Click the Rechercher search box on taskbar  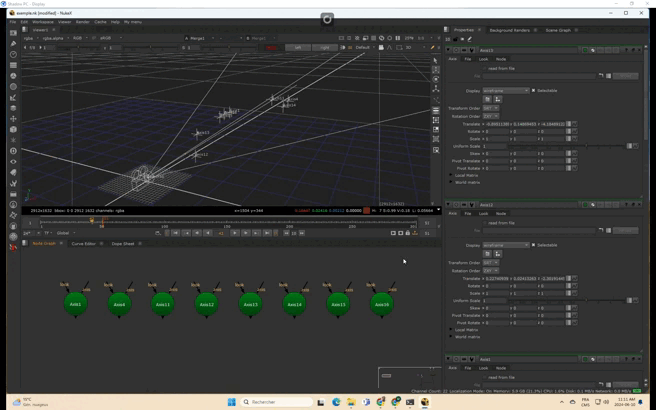pyautogui.click(x=277, y=402)
